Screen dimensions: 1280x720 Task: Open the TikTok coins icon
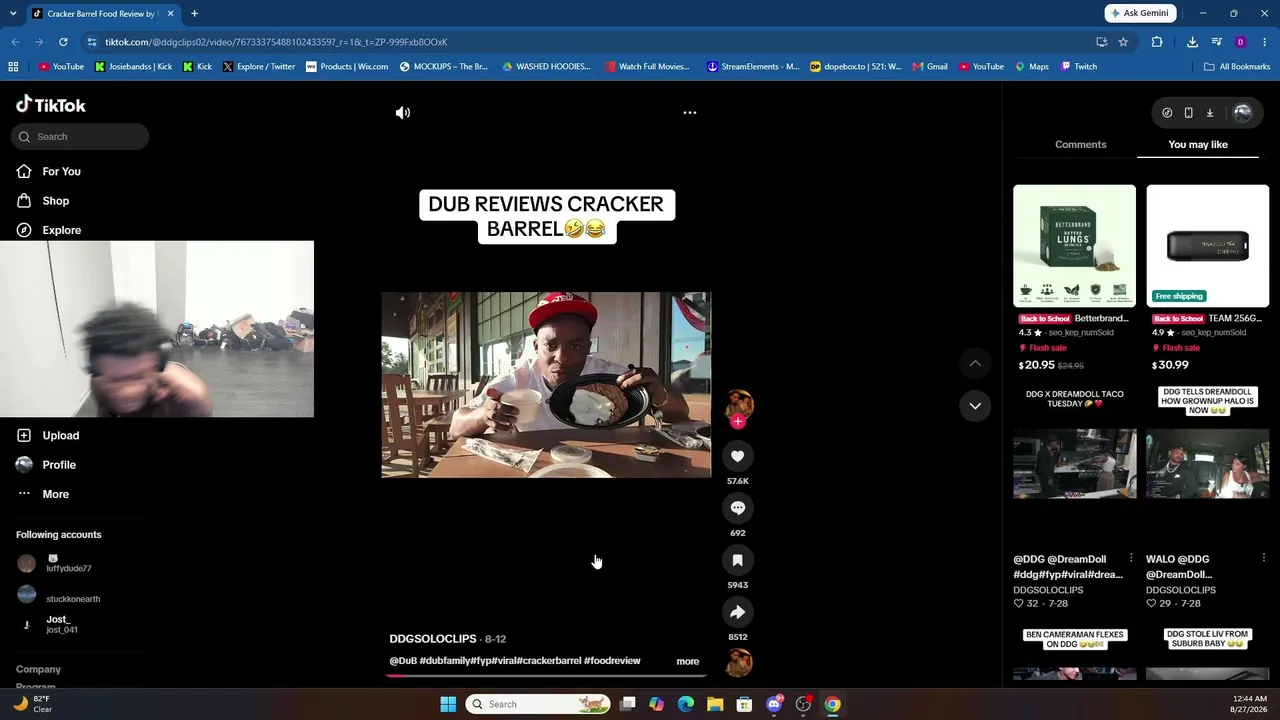(x=1167, y=113)
